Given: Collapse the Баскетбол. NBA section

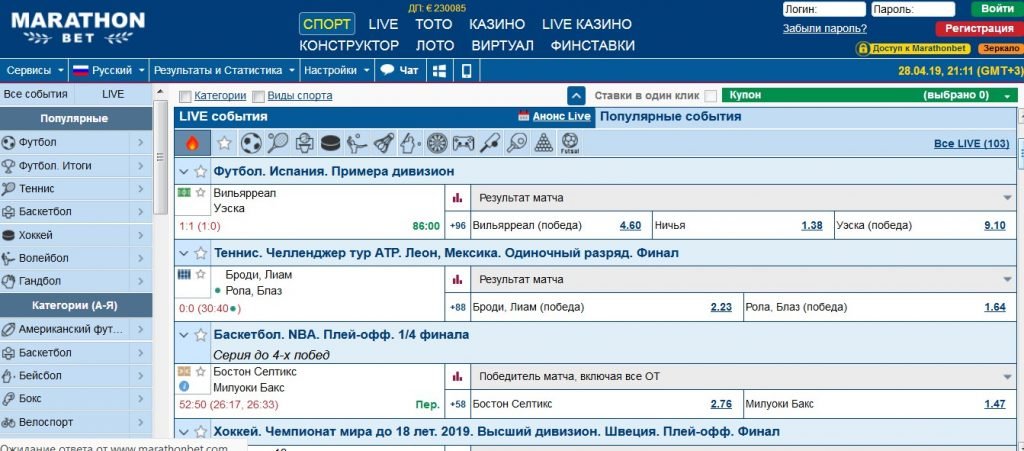Looking at the screenshot, I should (184, 335).
